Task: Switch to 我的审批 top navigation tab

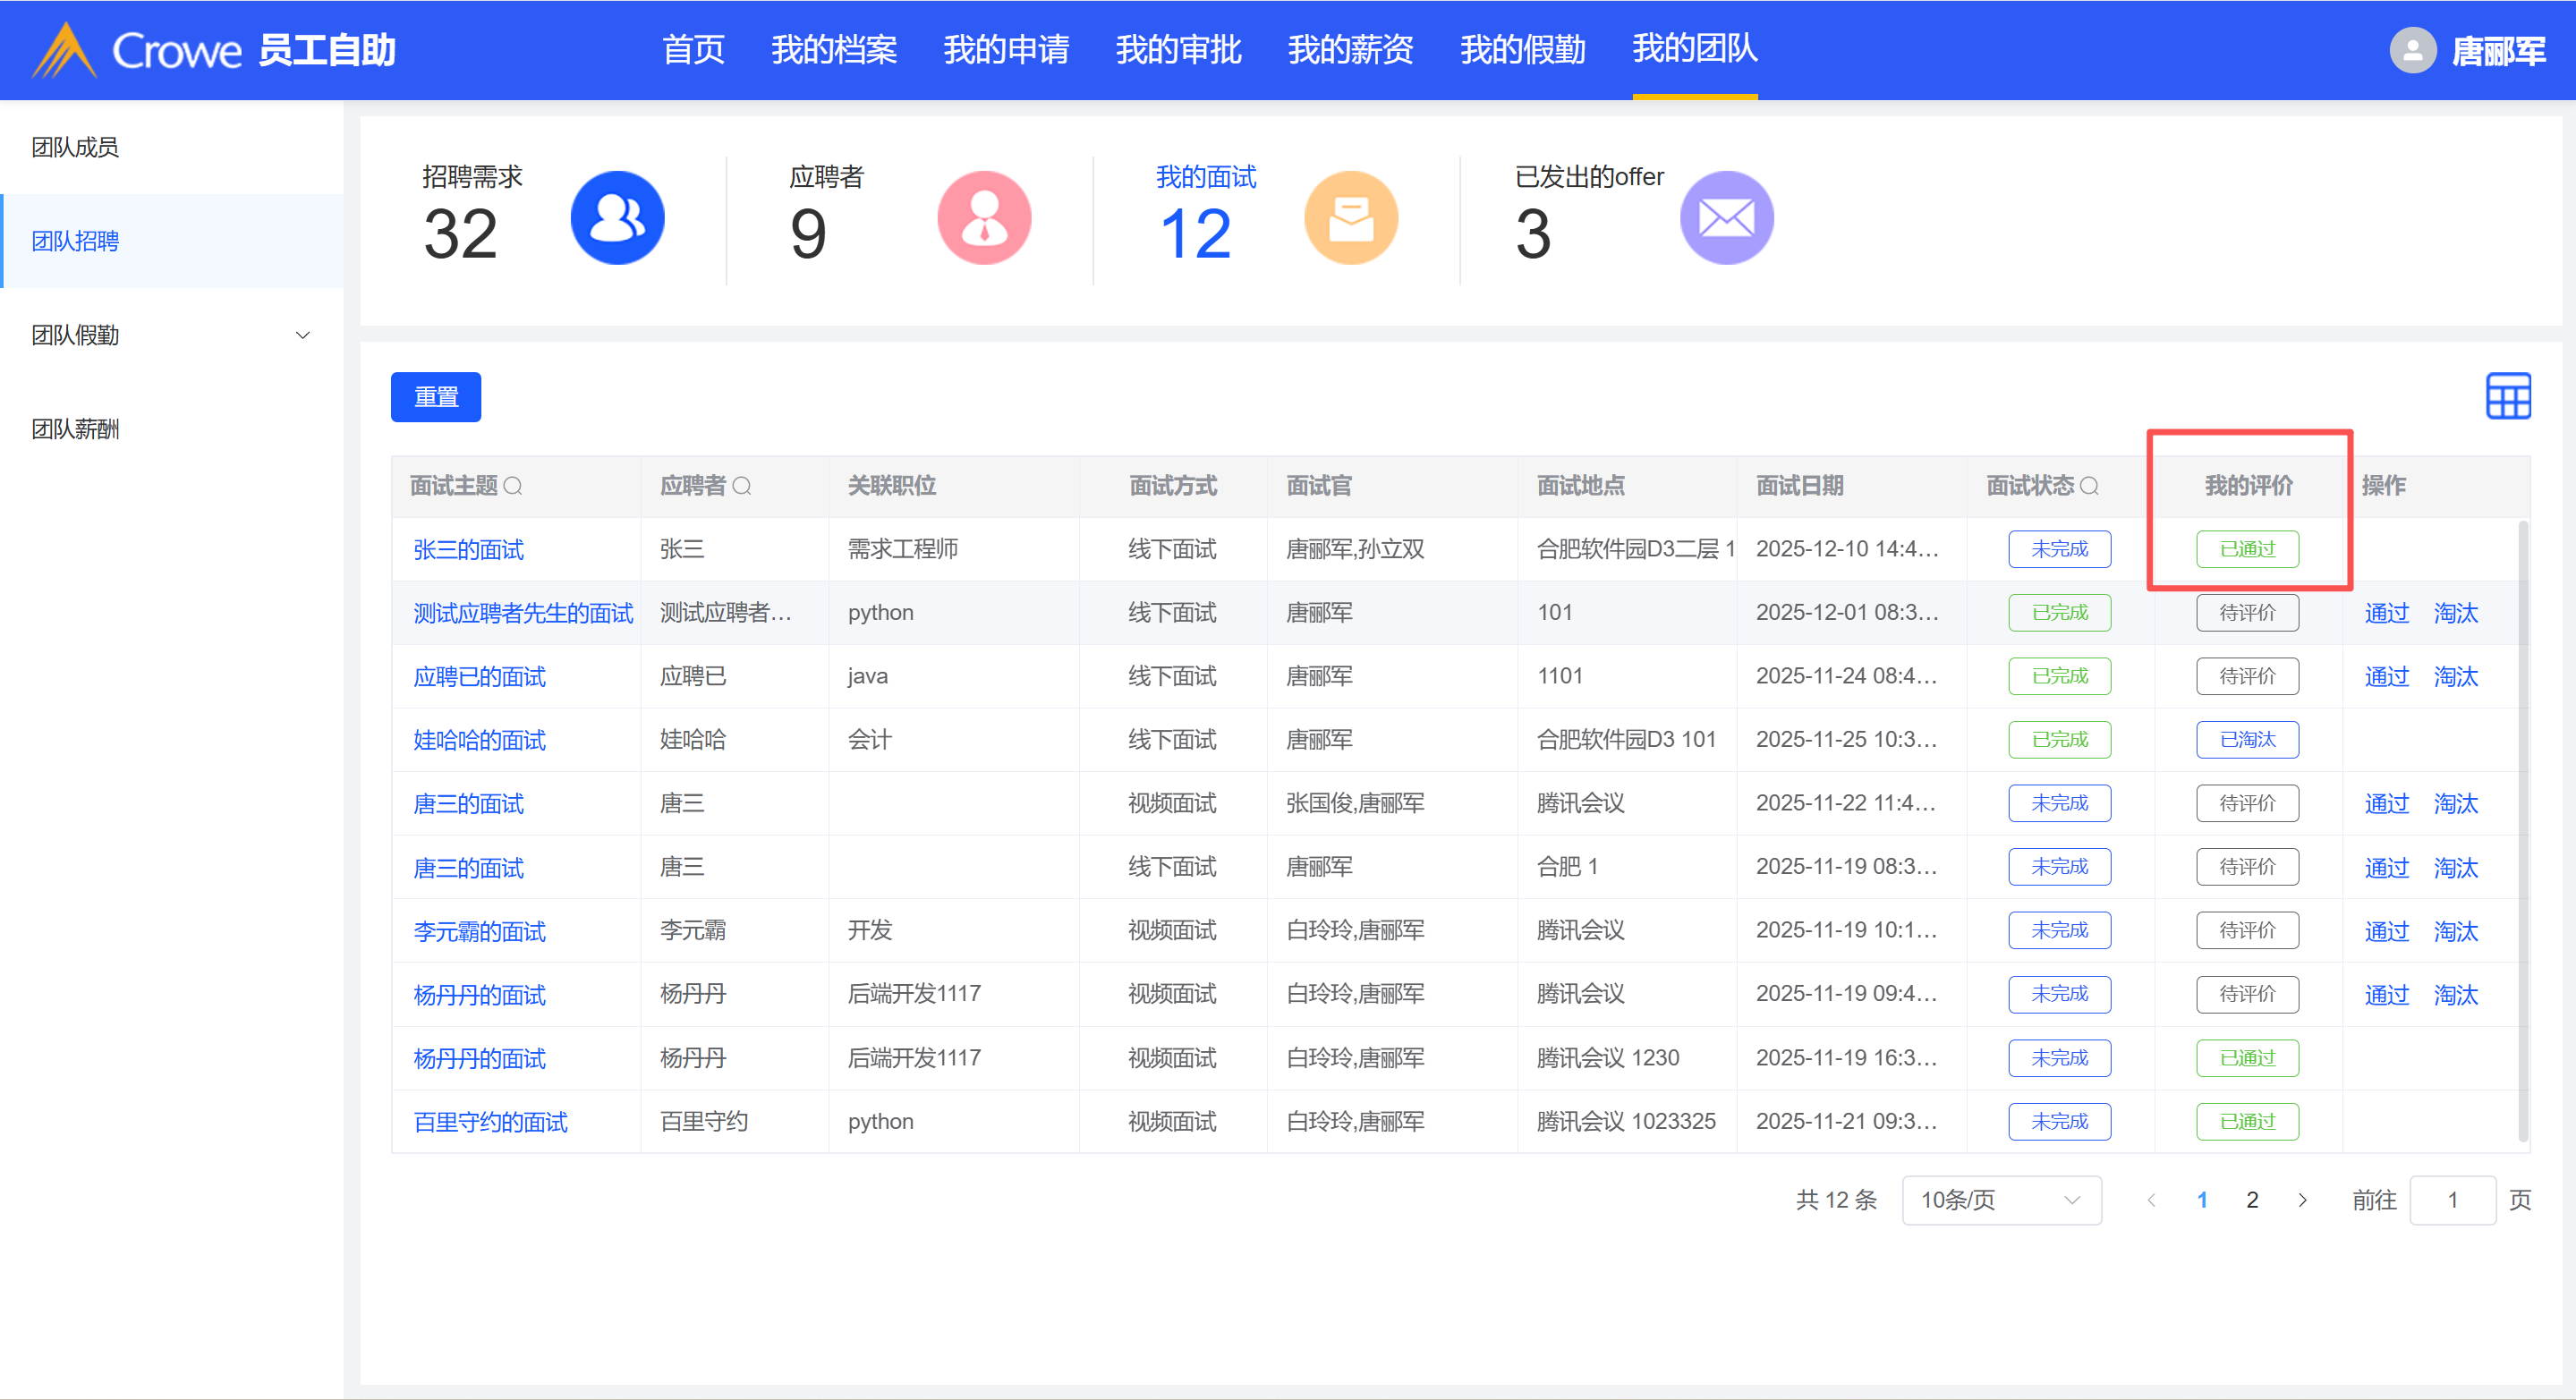Action: (x=1178, y=50)
